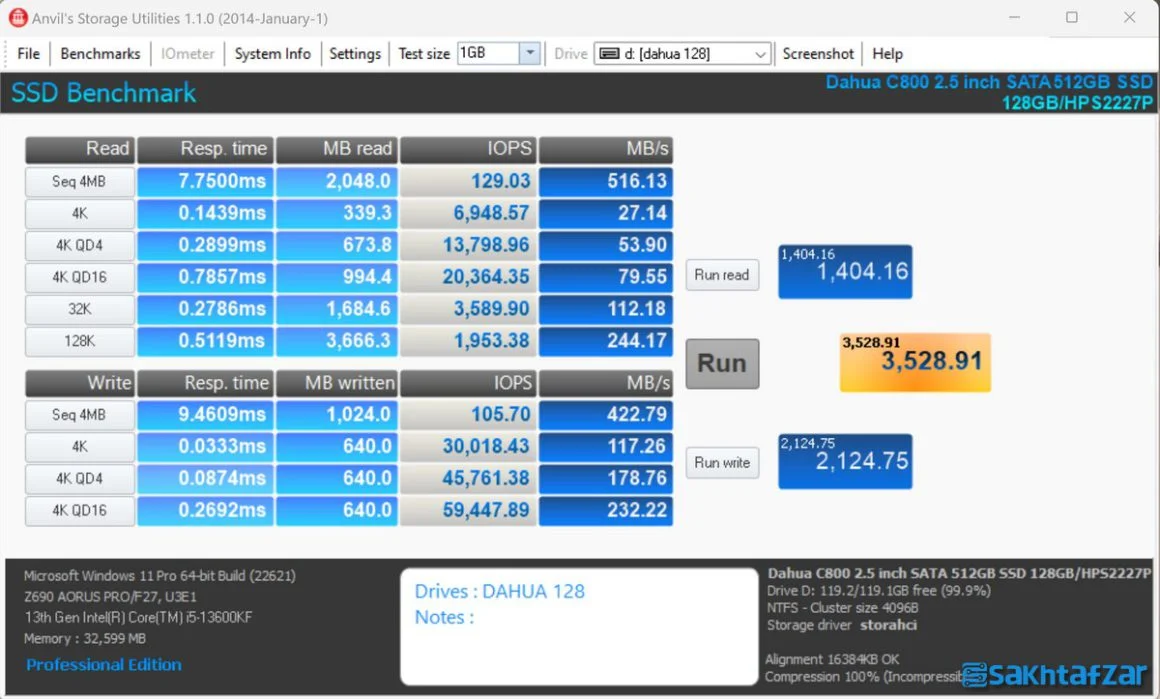Open the Help menu

coord(887,54)
